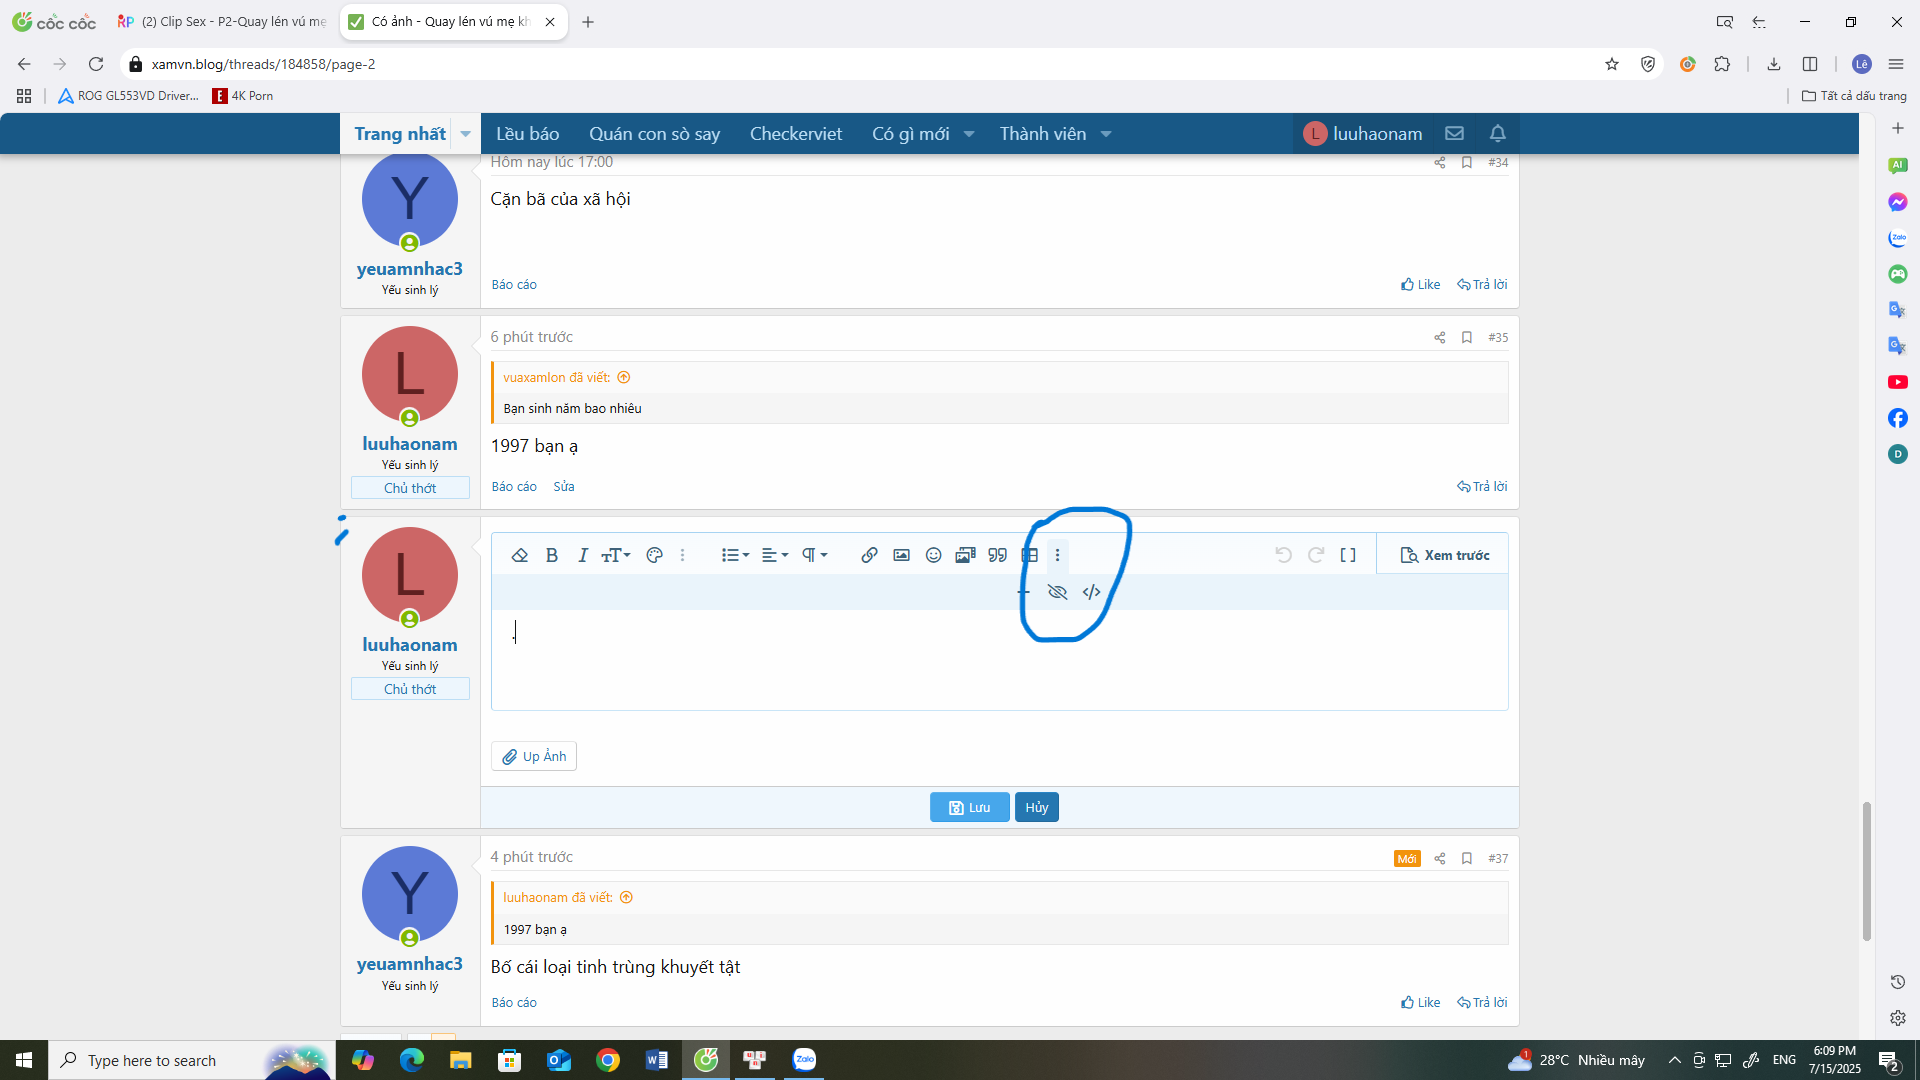Click the Up Ảnh attachment button
This screenshot has width=1920, height=1080.
[533, 756]
